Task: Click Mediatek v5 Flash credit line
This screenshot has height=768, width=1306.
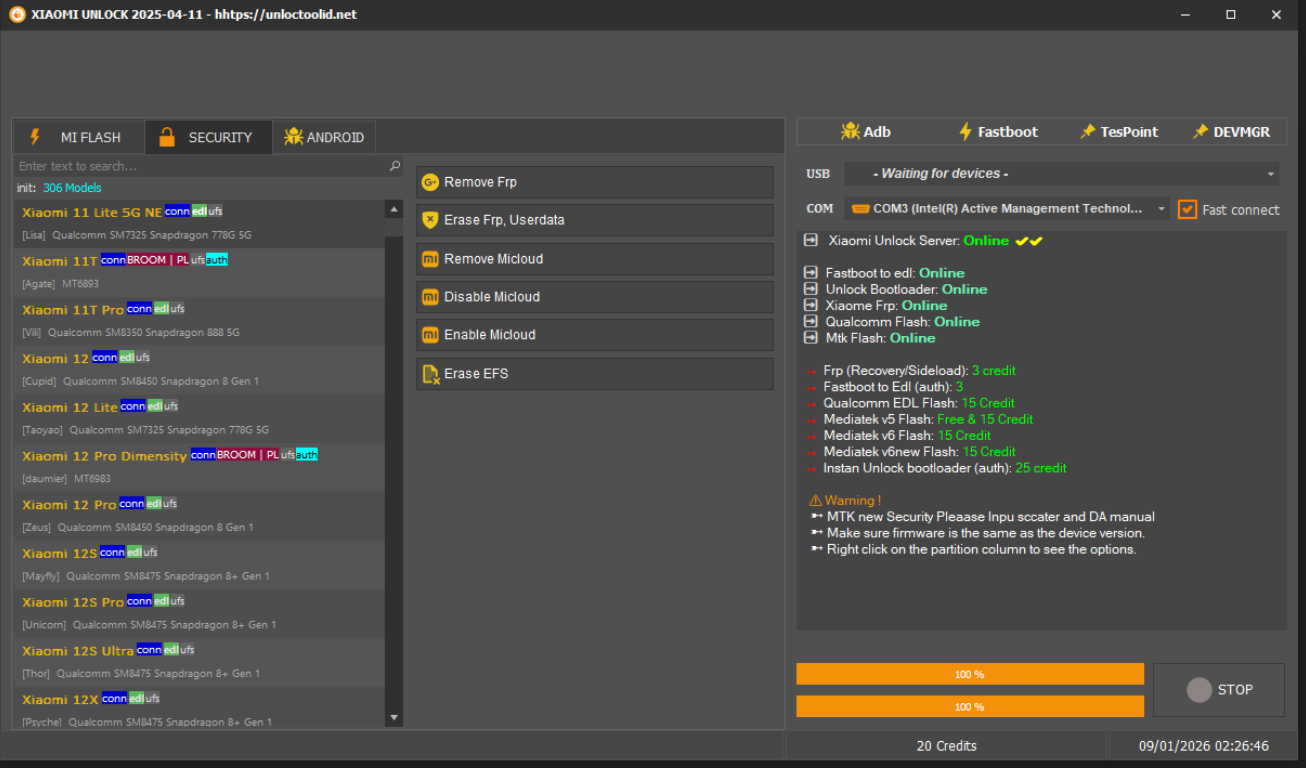Action: coord(928,419)
